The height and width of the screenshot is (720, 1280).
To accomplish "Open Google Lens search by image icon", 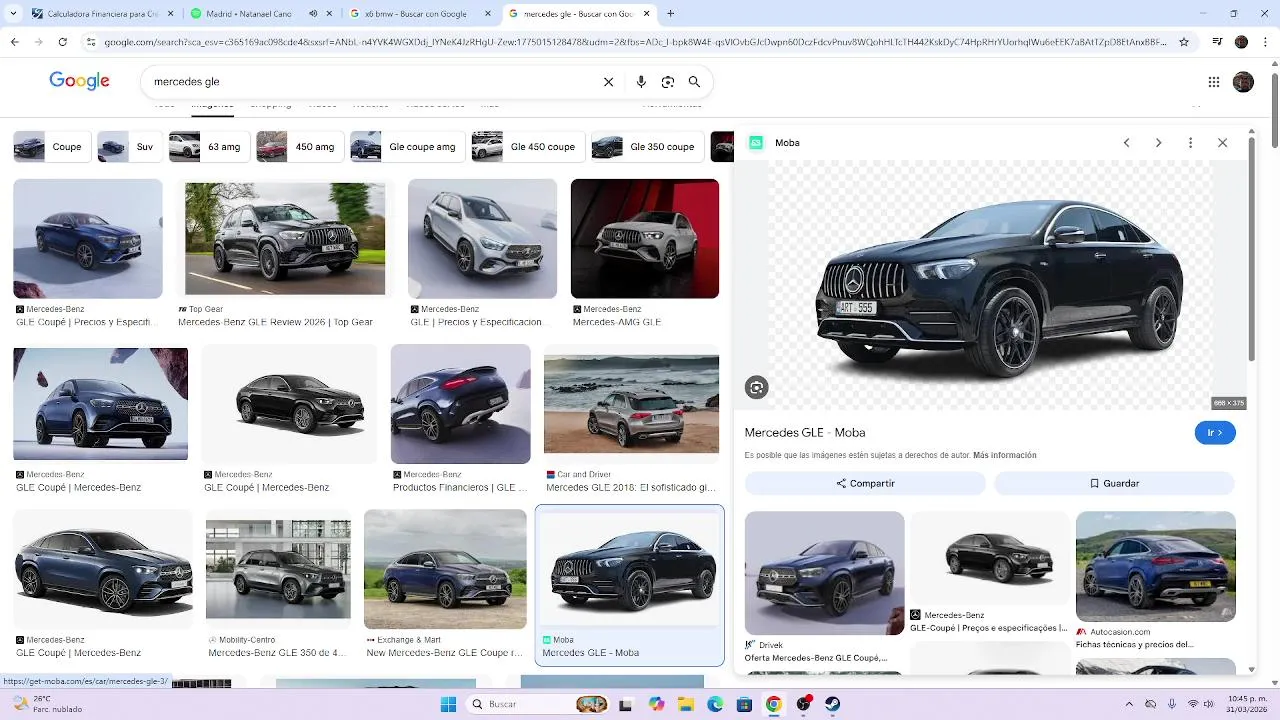I will click(668, 82).
